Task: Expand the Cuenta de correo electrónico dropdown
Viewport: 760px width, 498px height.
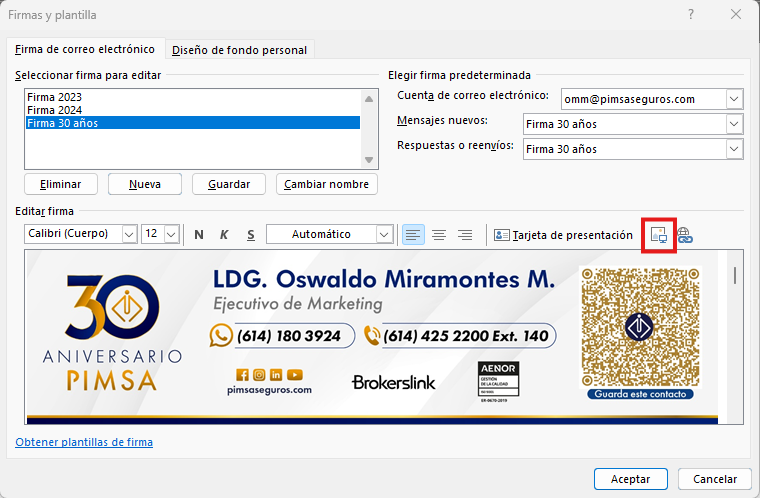Action: (734, 99)
